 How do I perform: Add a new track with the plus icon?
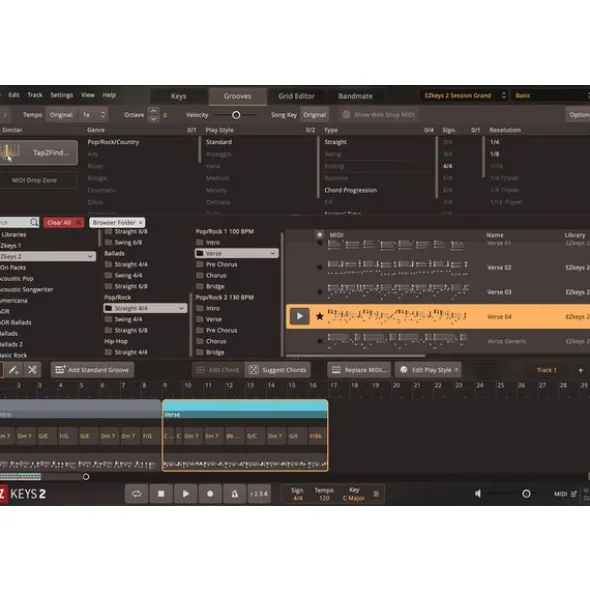pyautogui.click(x=581, y=370)
